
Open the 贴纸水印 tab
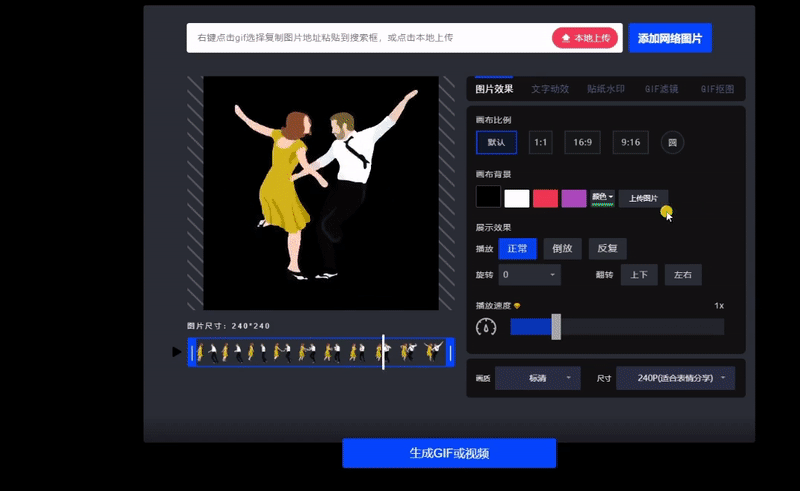tap(606, 89)
